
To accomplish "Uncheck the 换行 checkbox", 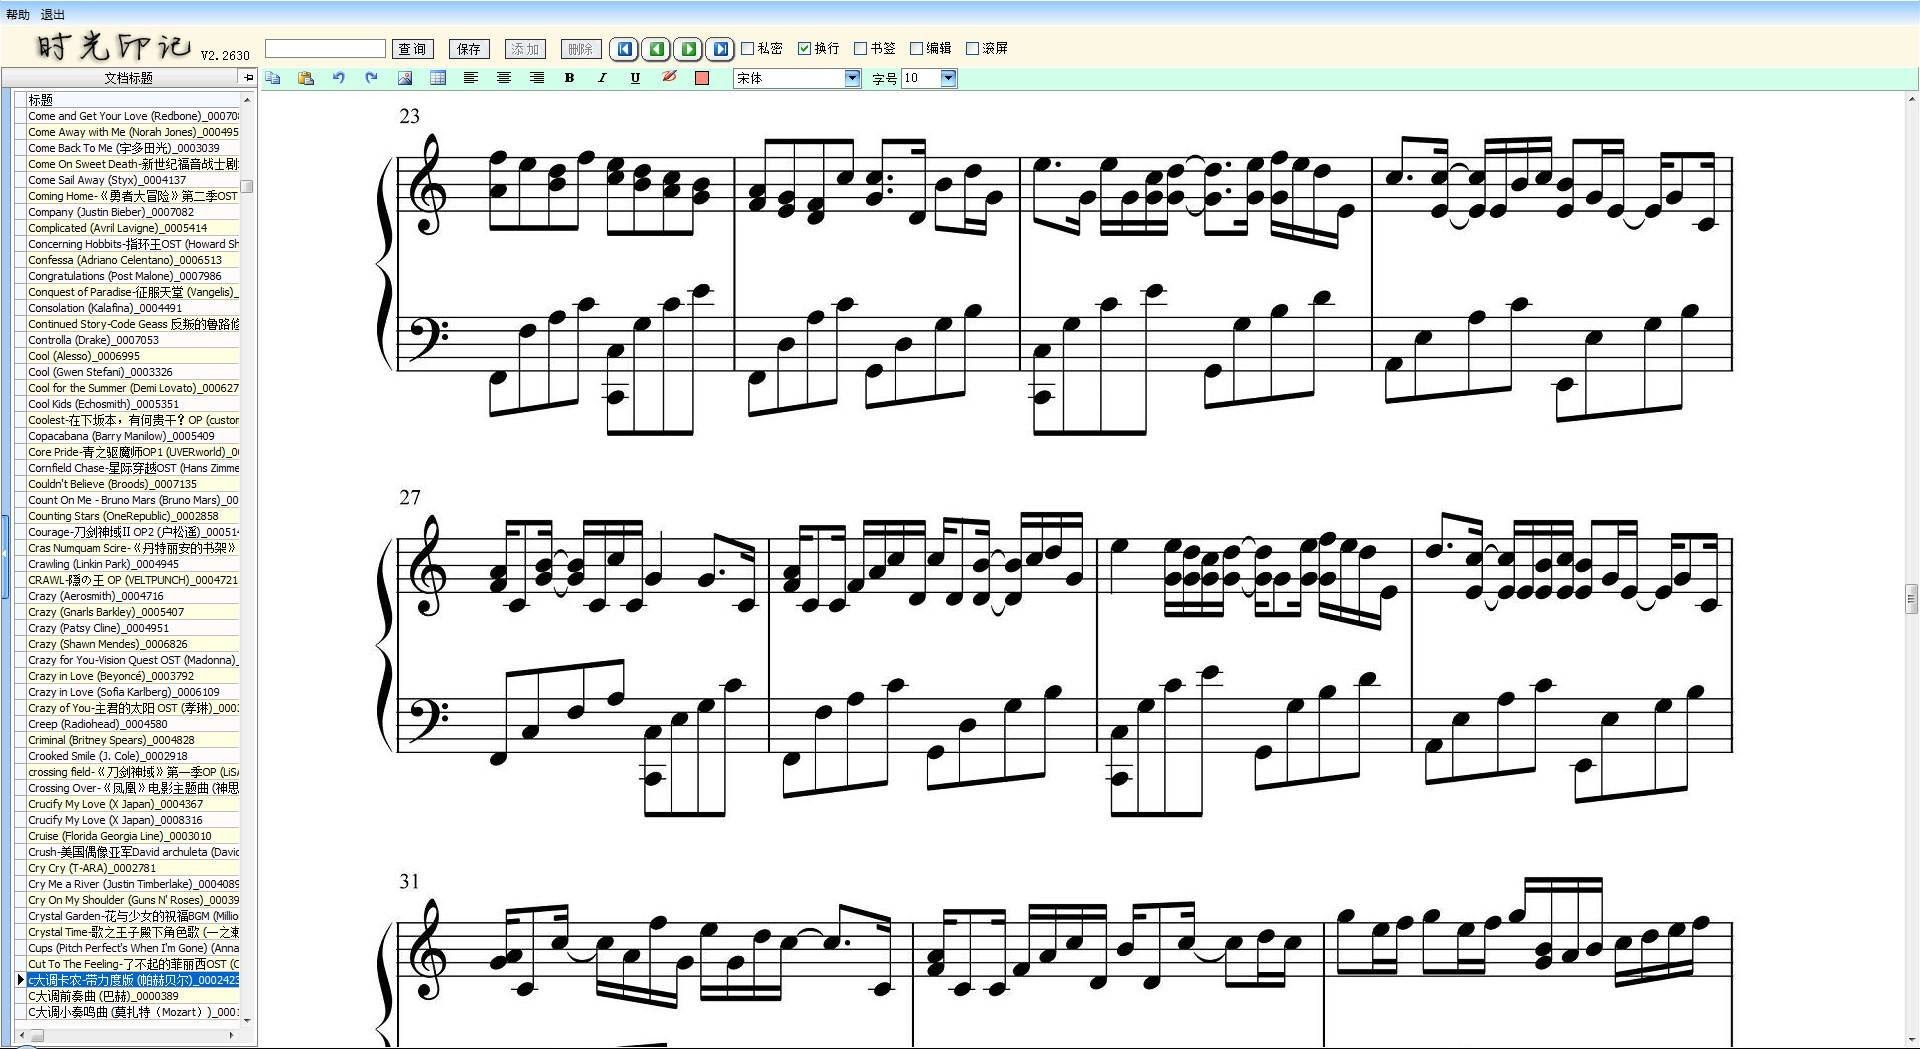I will 804,48.
